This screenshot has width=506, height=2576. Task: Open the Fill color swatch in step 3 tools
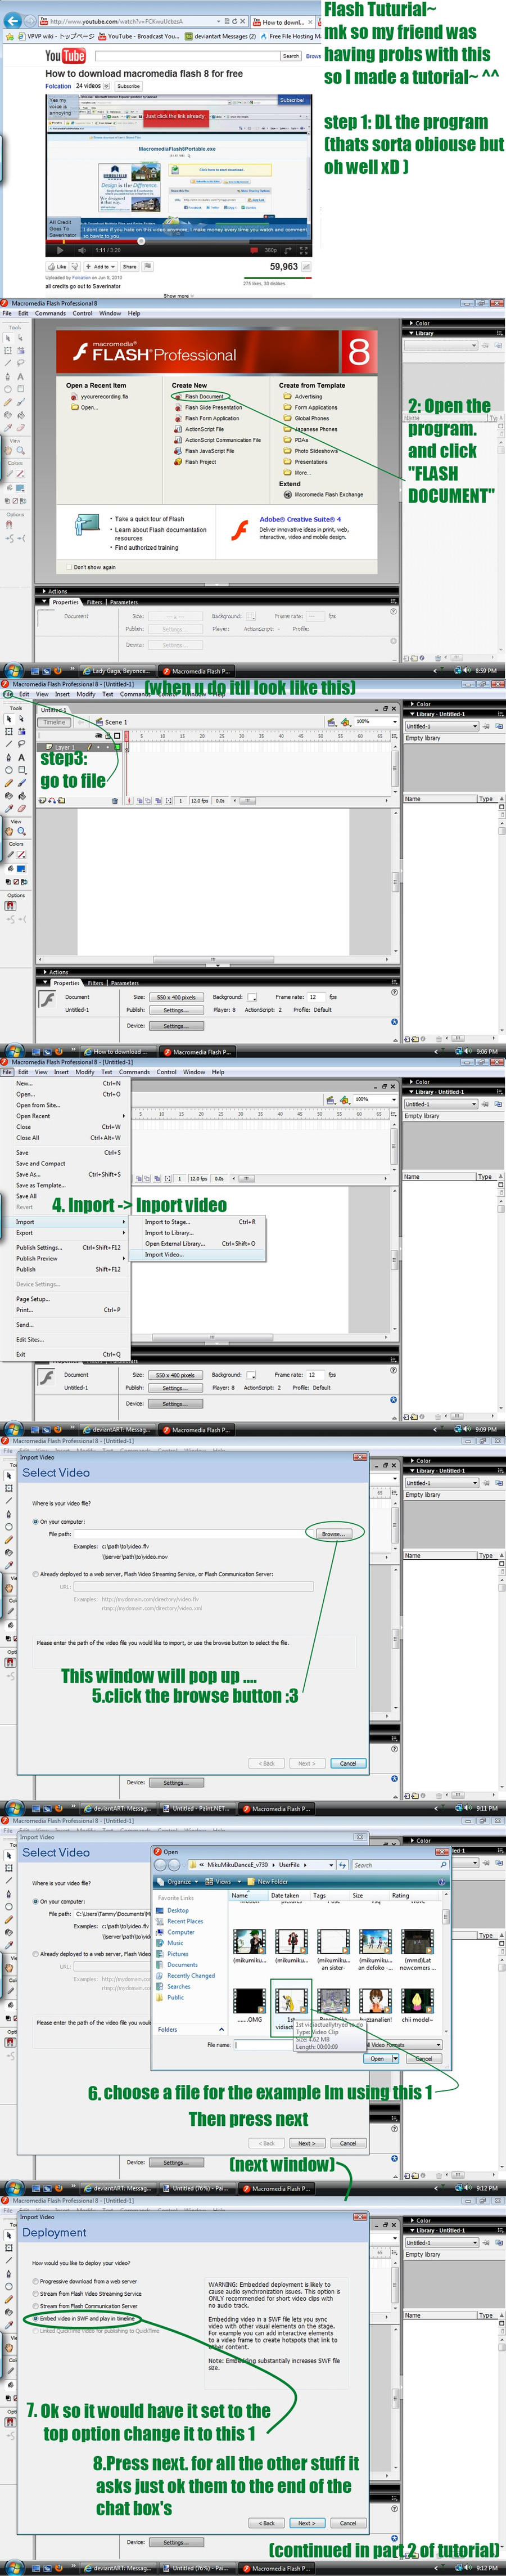coord(21,869)
